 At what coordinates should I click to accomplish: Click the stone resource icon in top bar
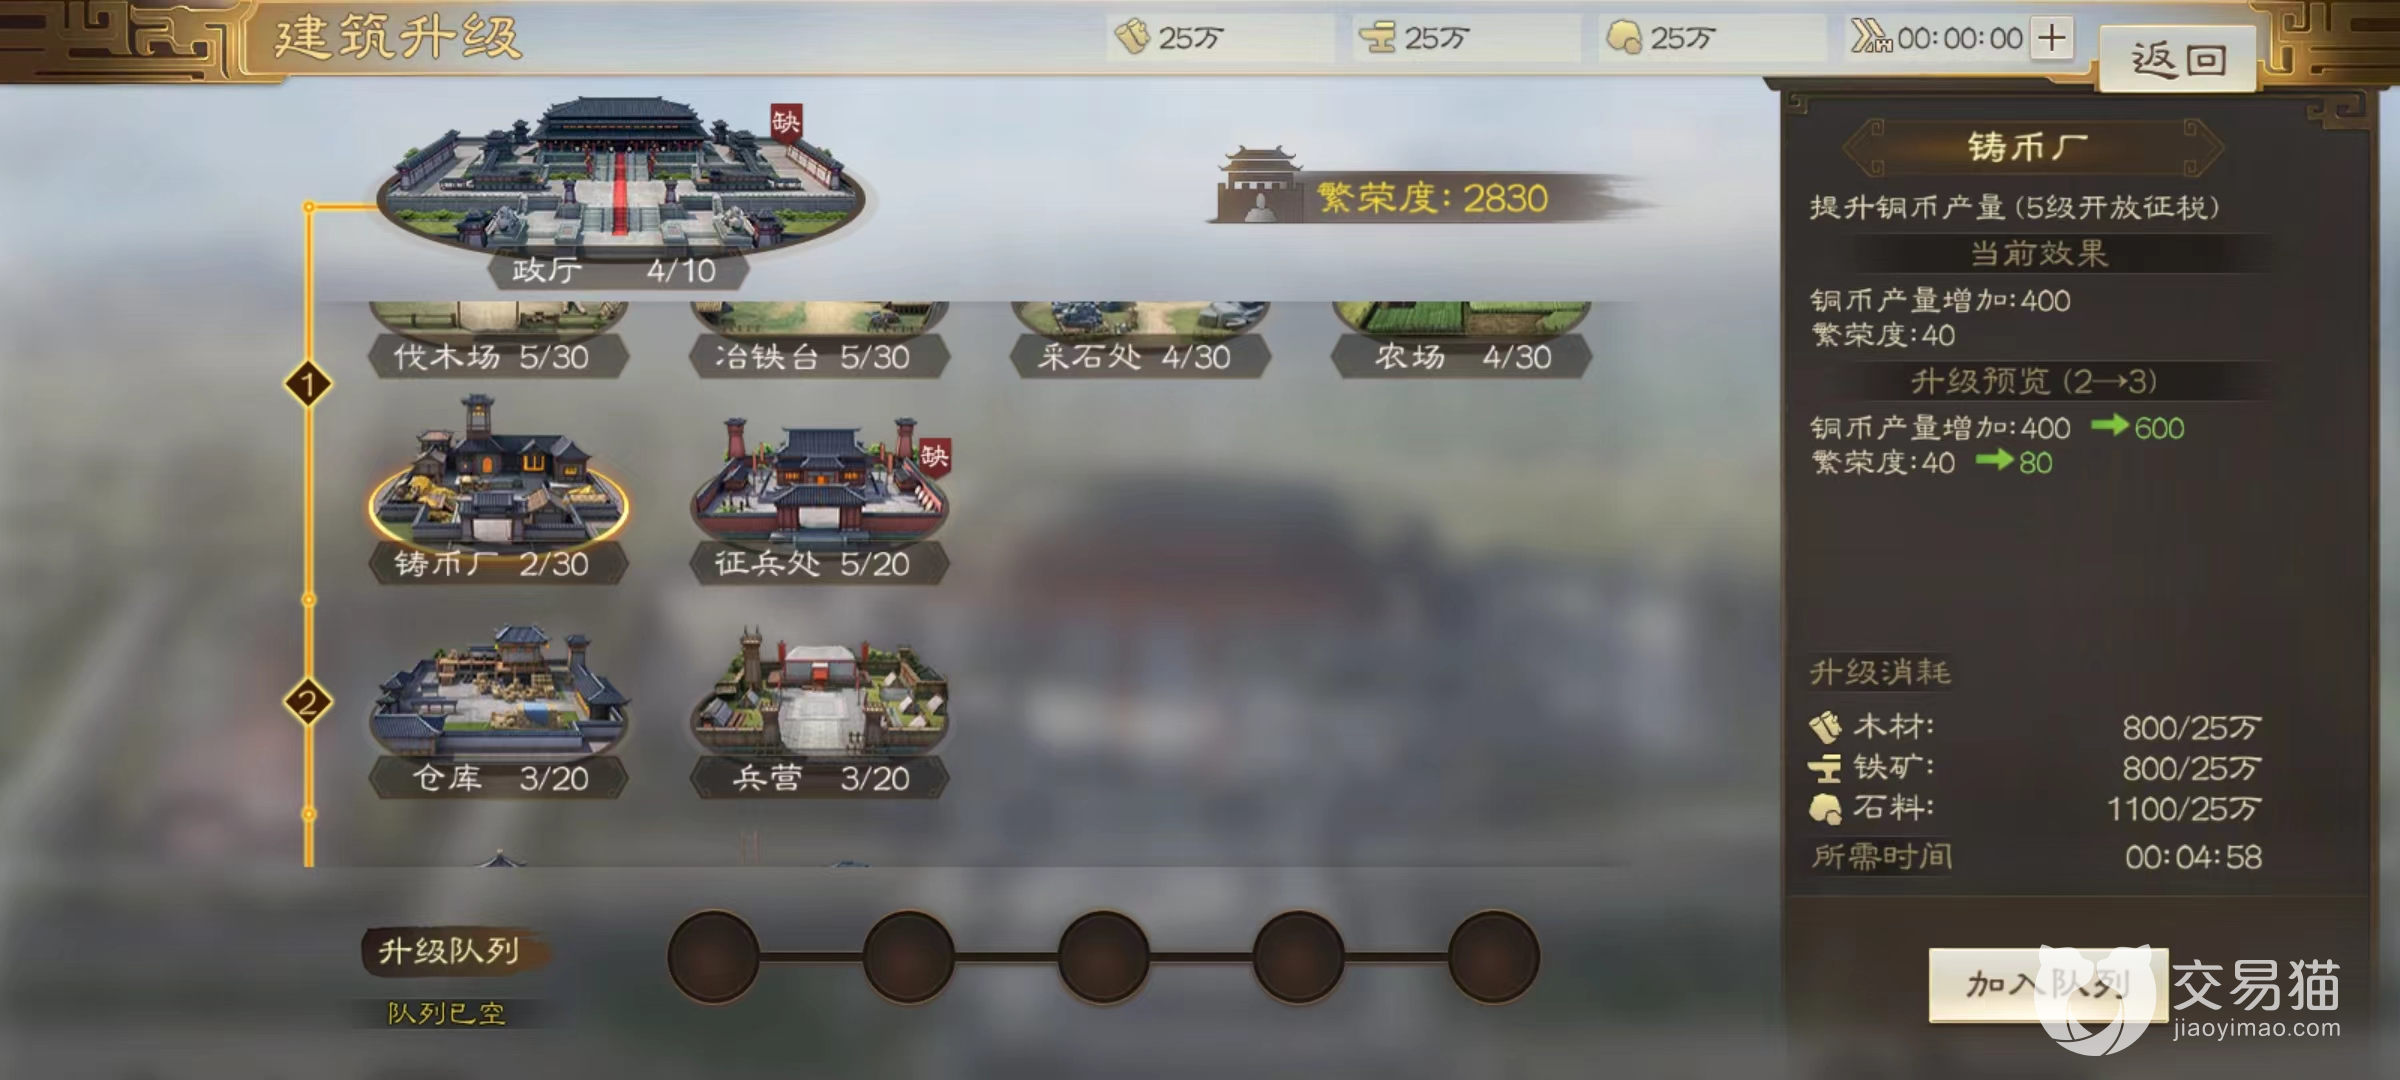1623,38
